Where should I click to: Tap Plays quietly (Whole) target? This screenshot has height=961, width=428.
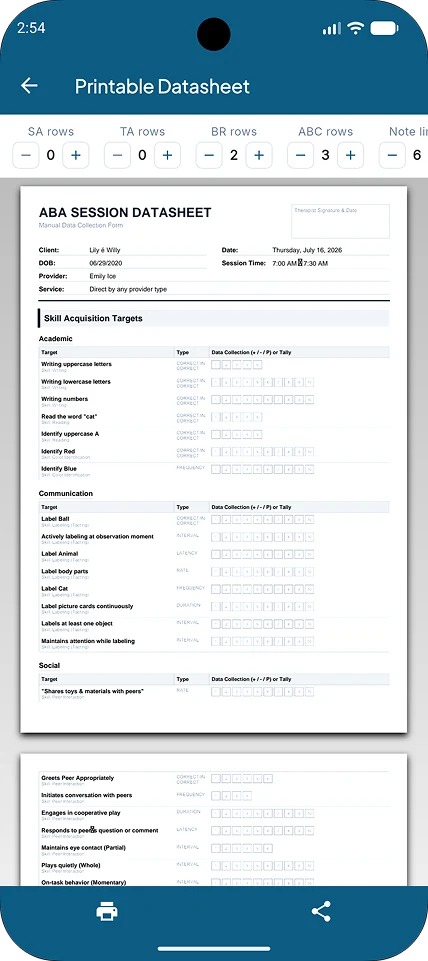[71, 865]
